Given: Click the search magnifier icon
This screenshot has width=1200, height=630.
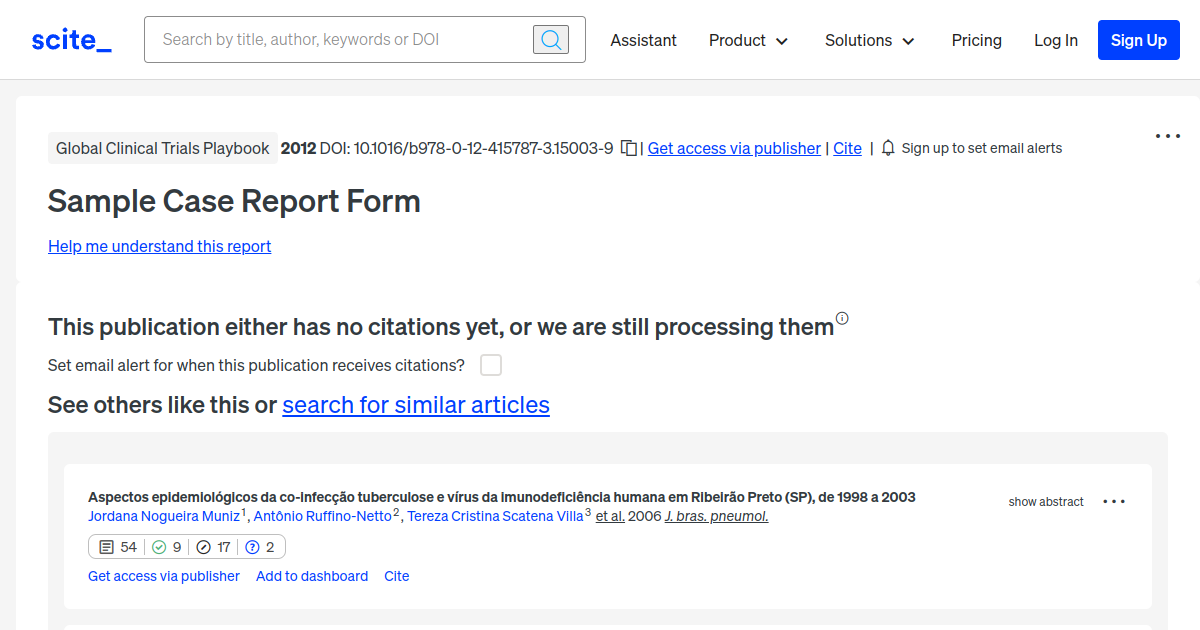Looking at the screenshot, I should 550,39.
